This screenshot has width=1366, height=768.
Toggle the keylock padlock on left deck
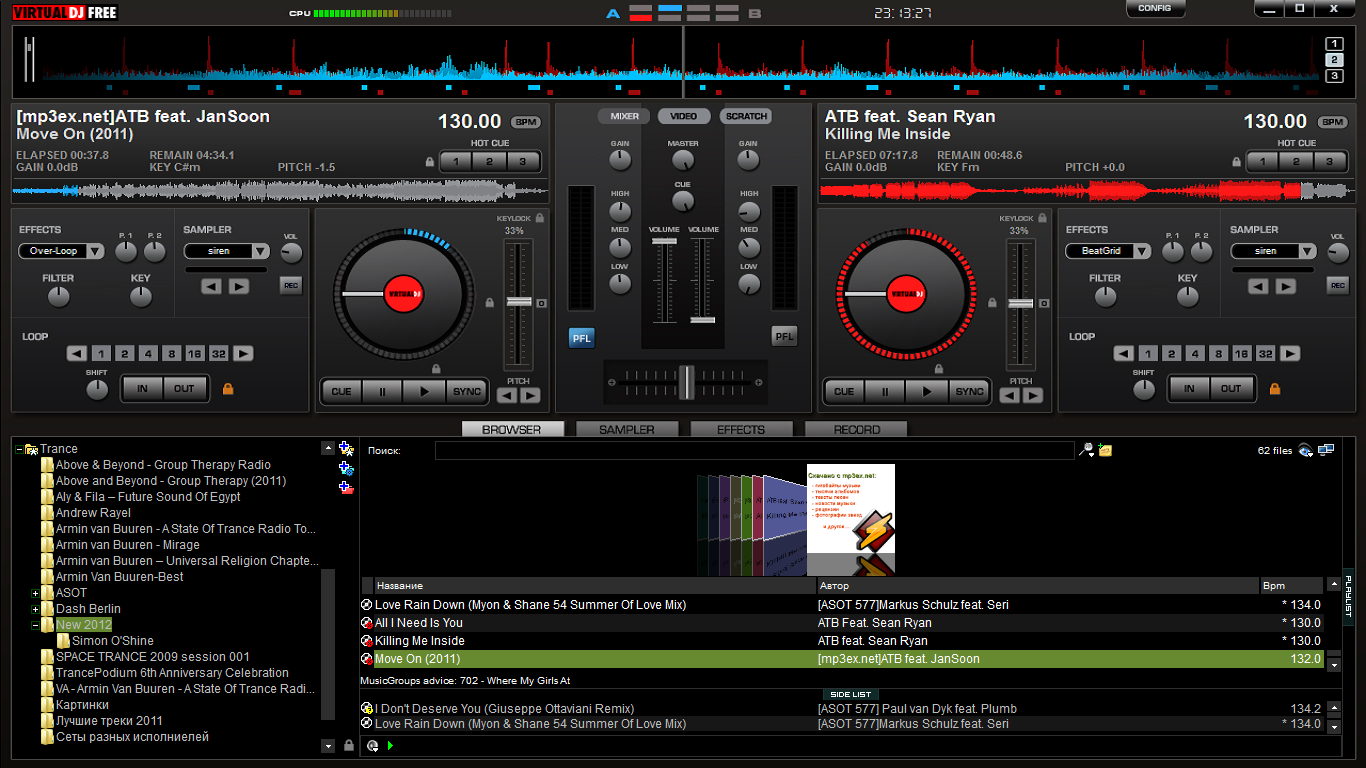click(x=539, y=218)
